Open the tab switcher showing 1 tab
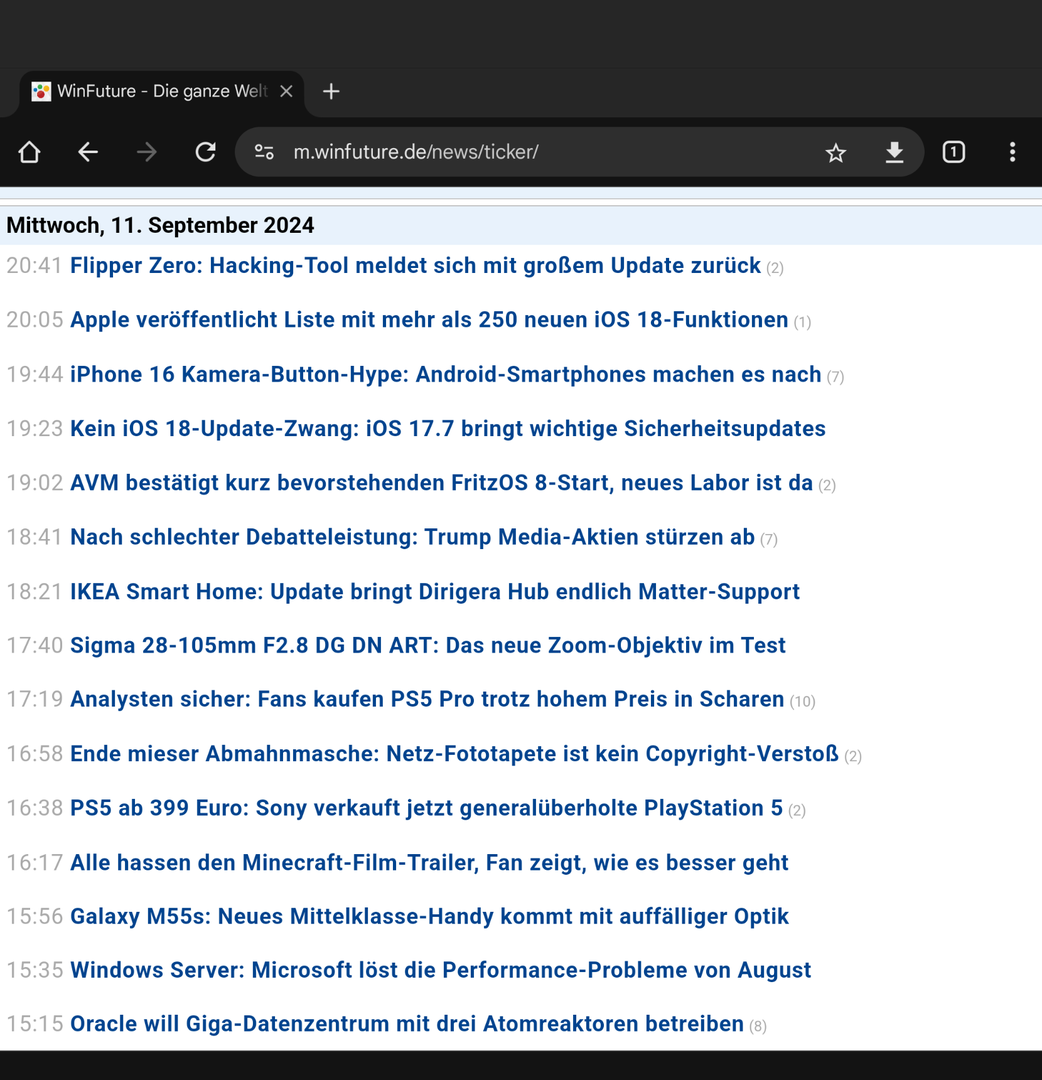Image resolution: width=1042 pixels, height=1080 pixels. (953, 152)
